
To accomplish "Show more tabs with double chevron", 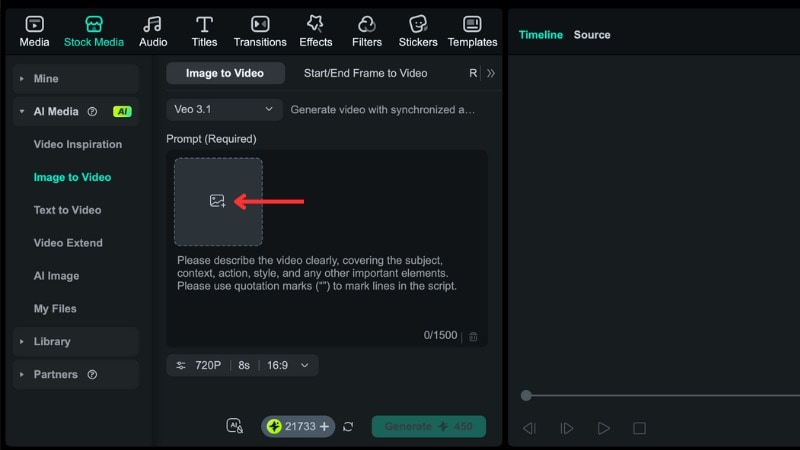I will pyautogui.click(x=491, y=73).
